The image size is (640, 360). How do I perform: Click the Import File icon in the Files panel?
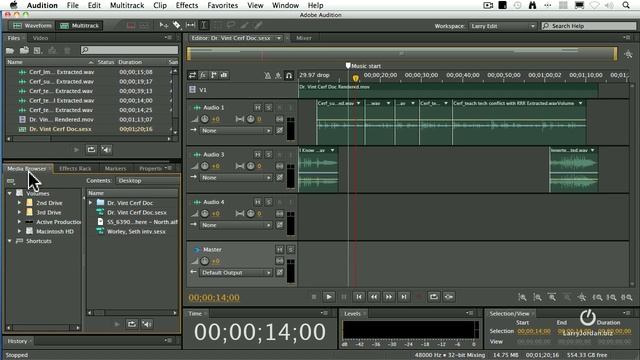(x=24, y=50)
